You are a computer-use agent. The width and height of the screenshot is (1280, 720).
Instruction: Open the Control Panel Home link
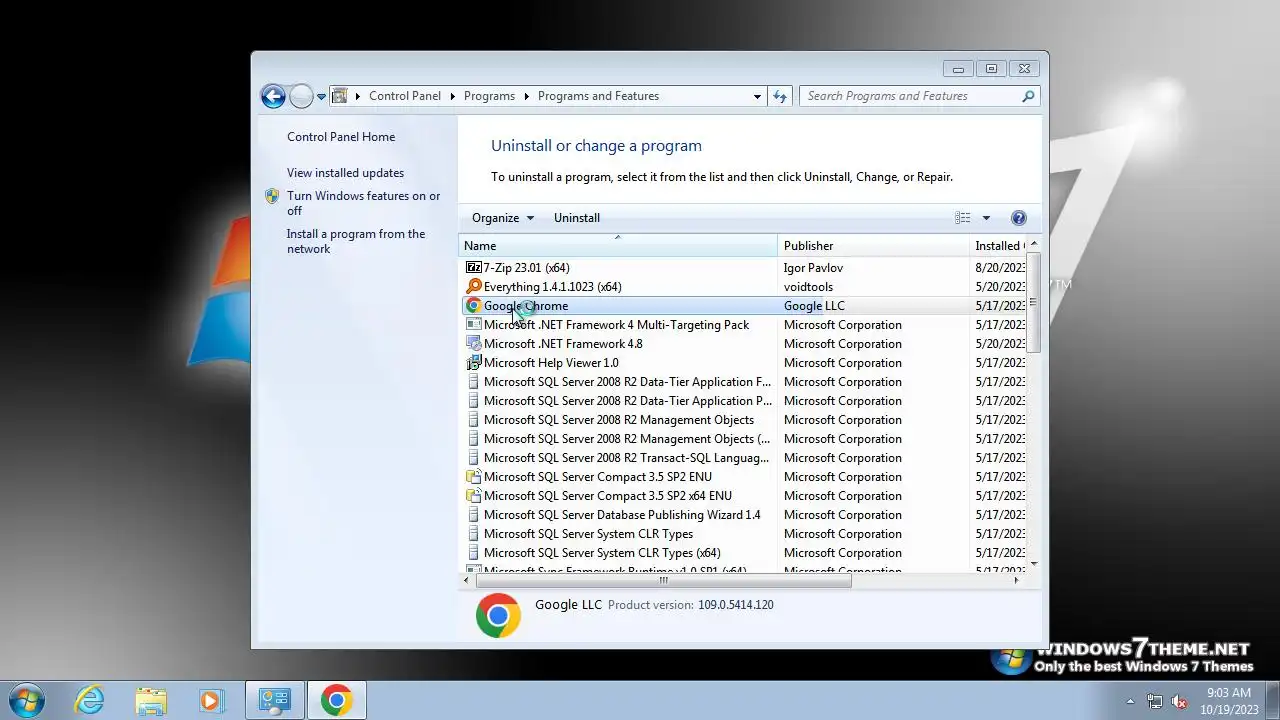click(341, 137)
